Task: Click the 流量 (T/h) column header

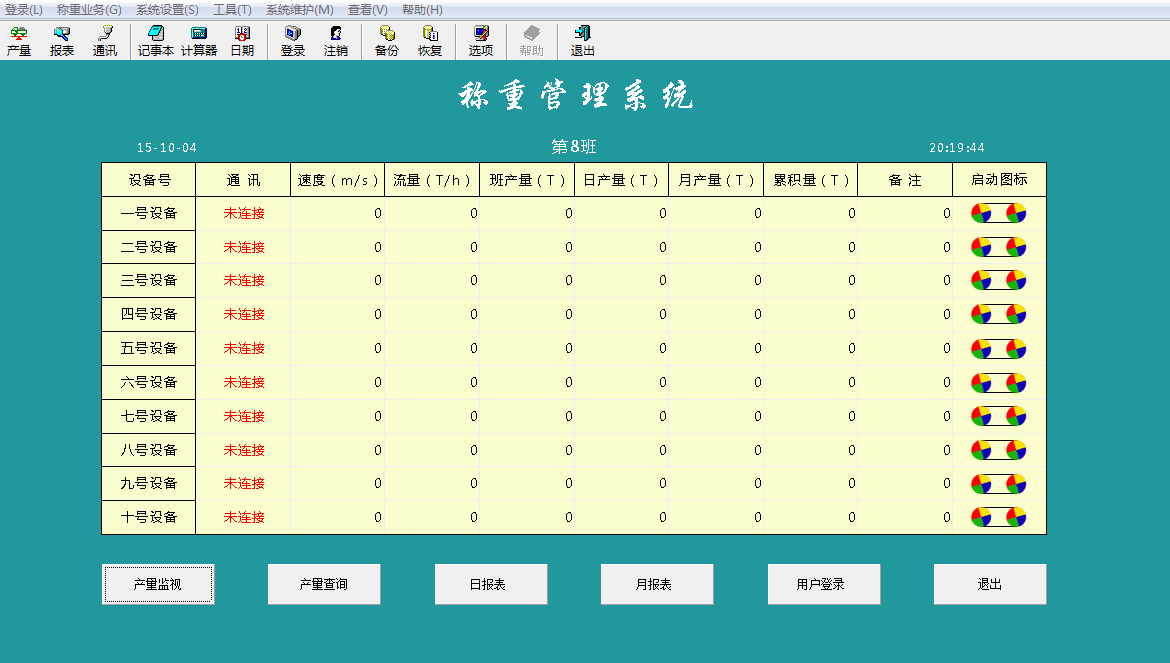Action: point(432,180)
